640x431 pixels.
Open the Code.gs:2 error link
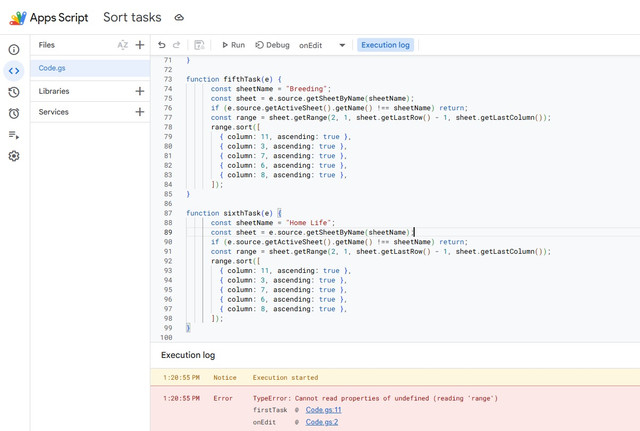tap(322, 422)
